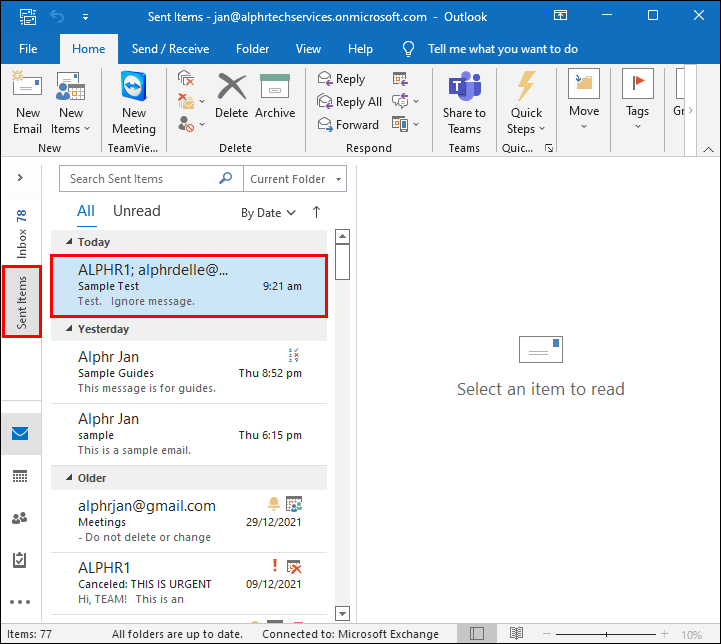The height and width of the screenshot is (644, 721).
Task: Expand the folder pane
Action: point(20,177)
